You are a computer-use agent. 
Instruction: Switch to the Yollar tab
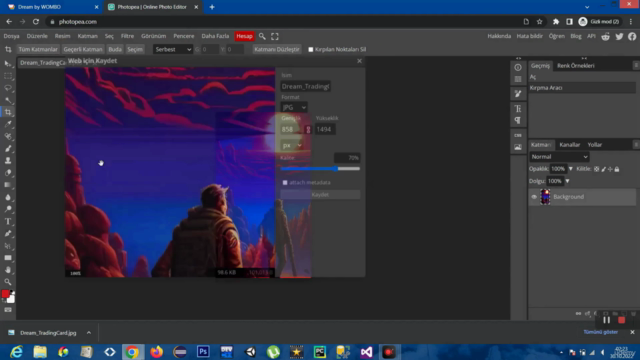(595, 144)
